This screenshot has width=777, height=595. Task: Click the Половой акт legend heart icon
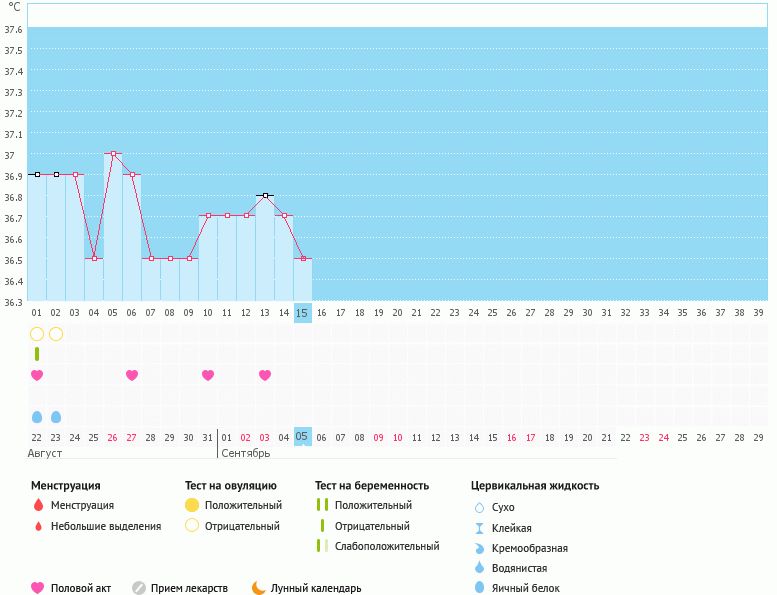click(38, 588)
